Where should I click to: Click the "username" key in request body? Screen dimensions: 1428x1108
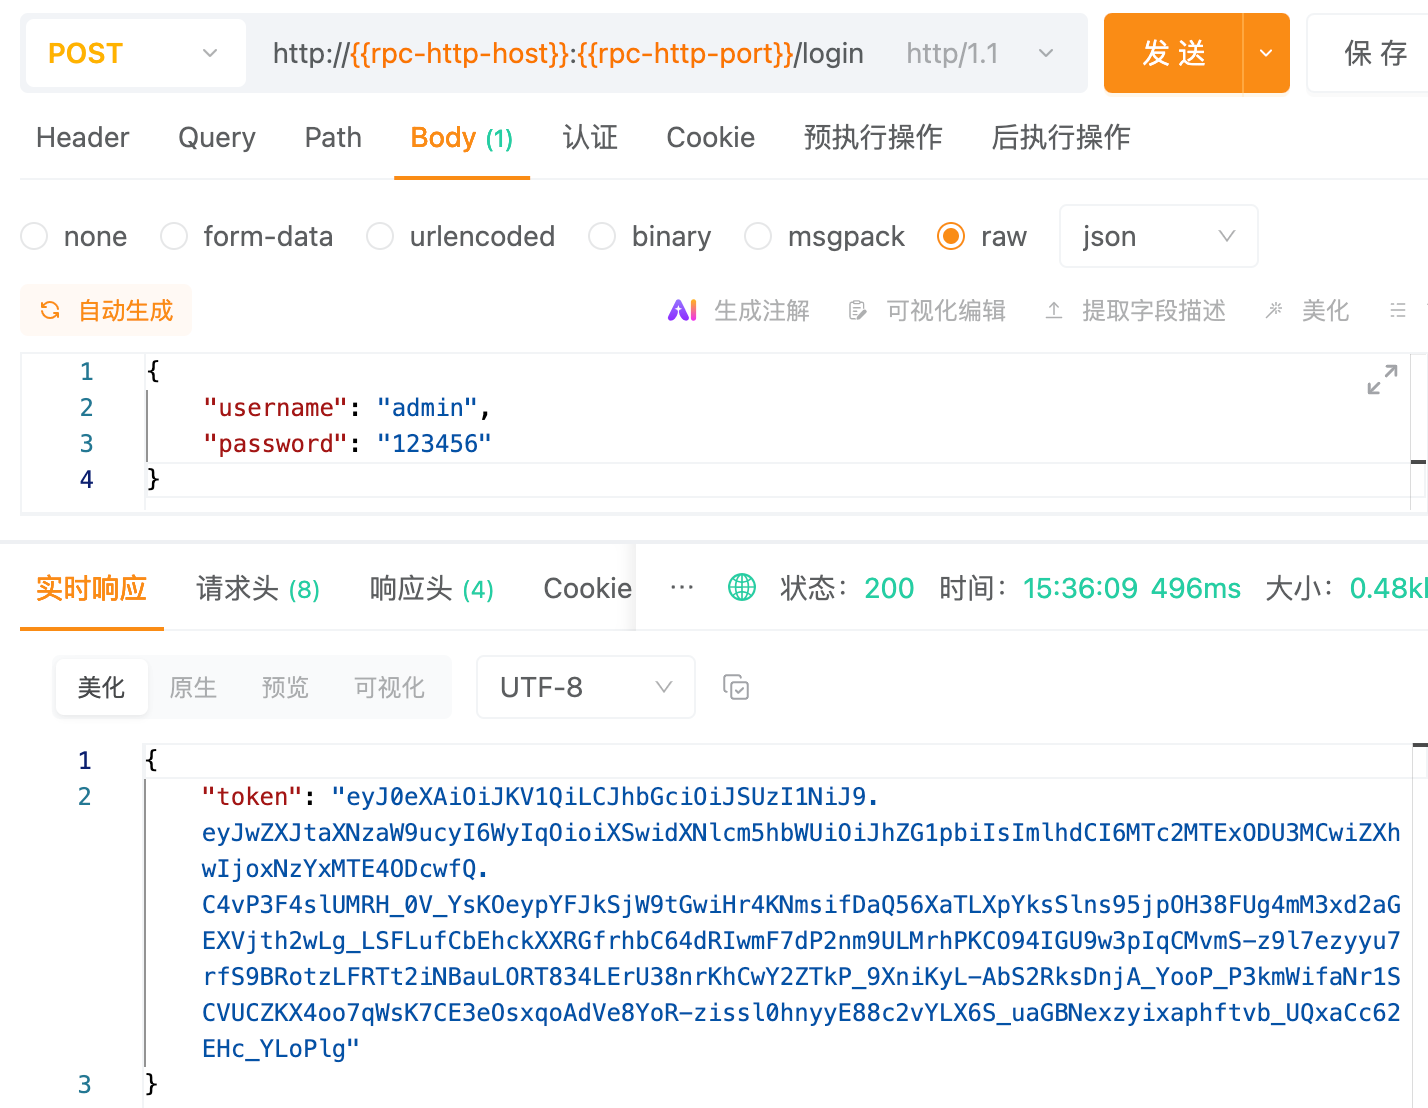275,408
